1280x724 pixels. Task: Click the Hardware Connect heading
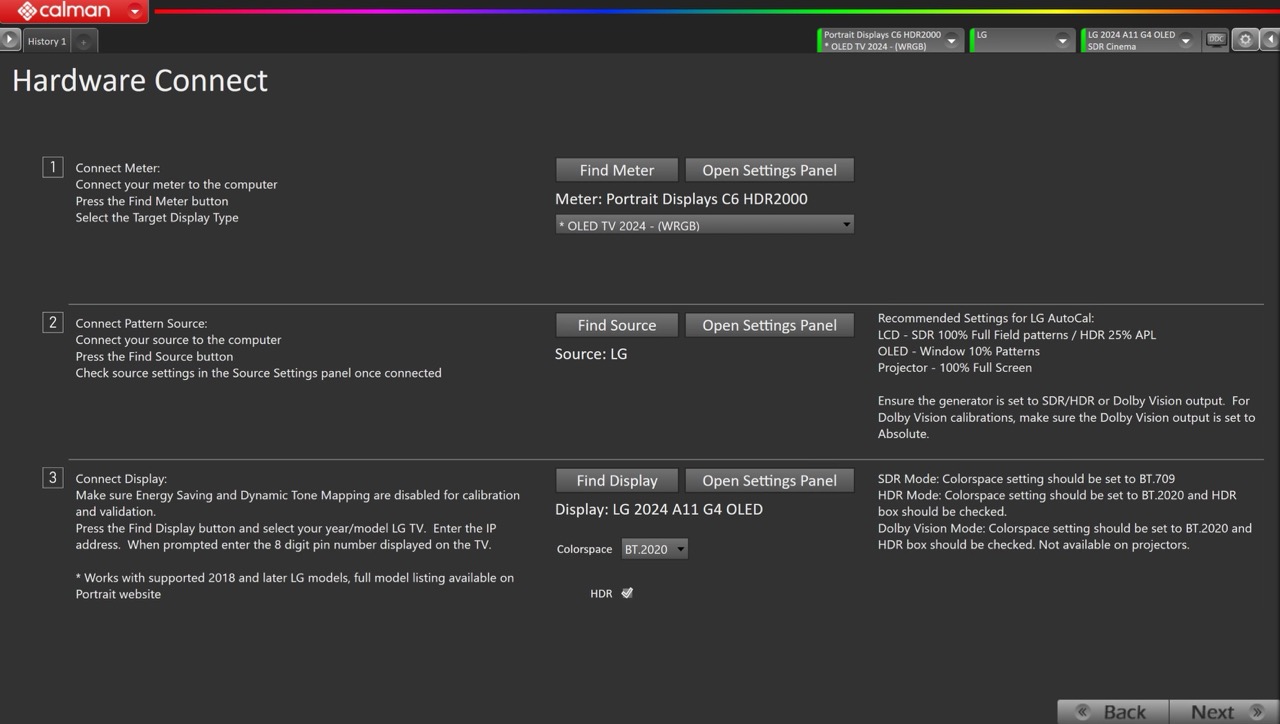[x=140, y=80]
